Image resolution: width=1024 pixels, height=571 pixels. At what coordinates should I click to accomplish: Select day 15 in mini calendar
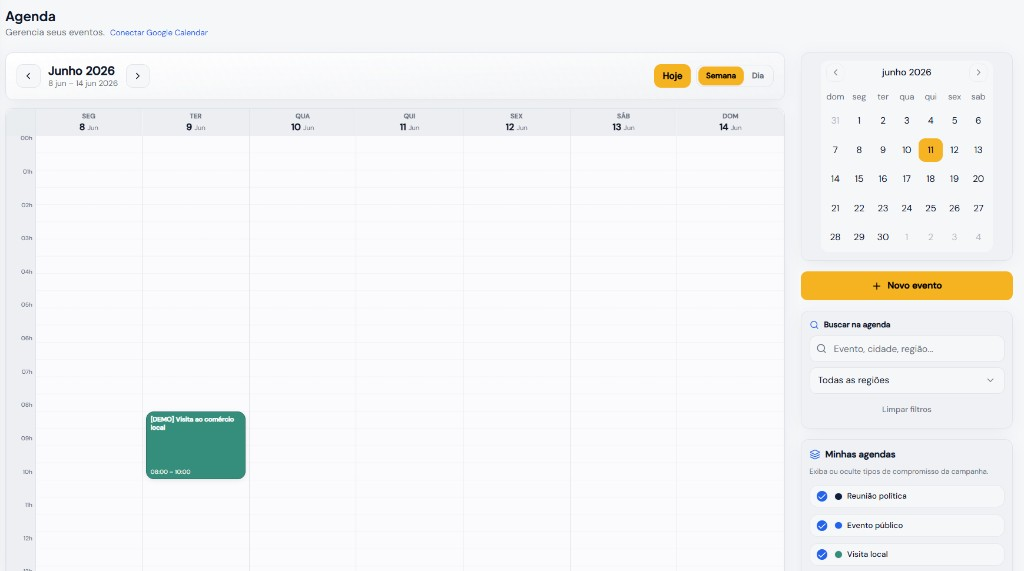tap(859, 179)
